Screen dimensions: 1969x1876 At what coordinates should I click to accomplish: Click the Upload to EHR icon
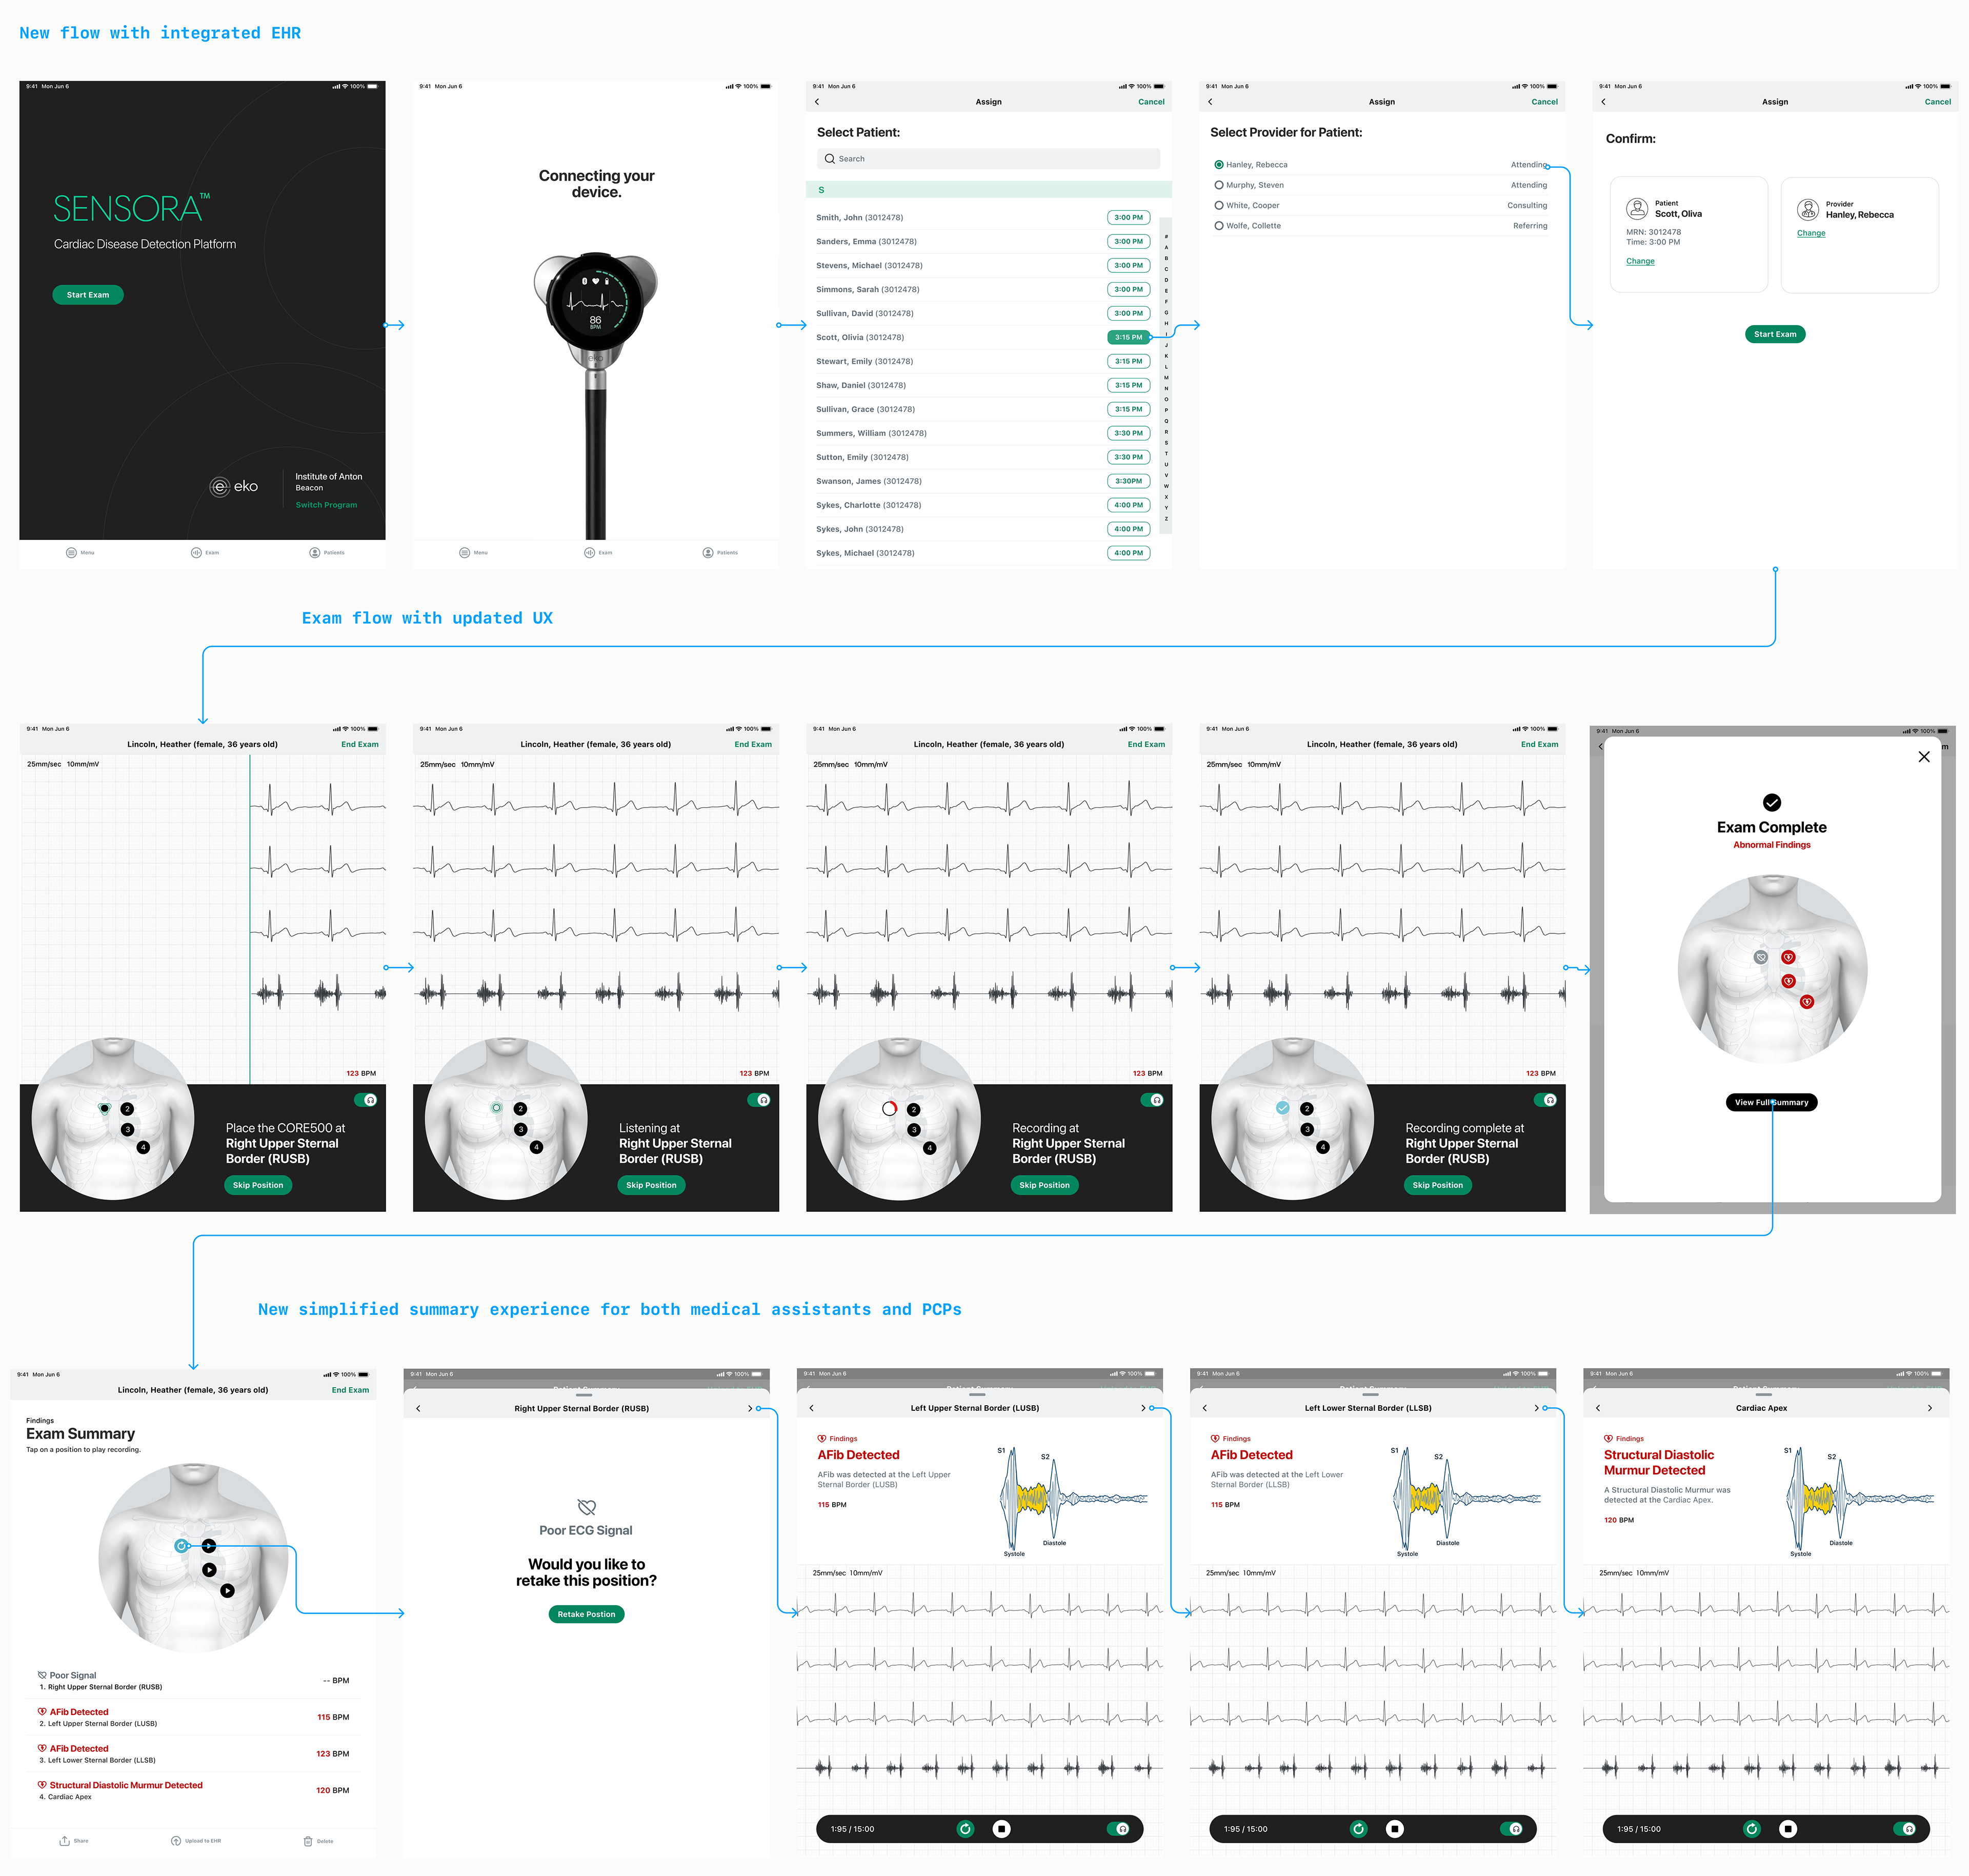click(x=177, y=1840)
